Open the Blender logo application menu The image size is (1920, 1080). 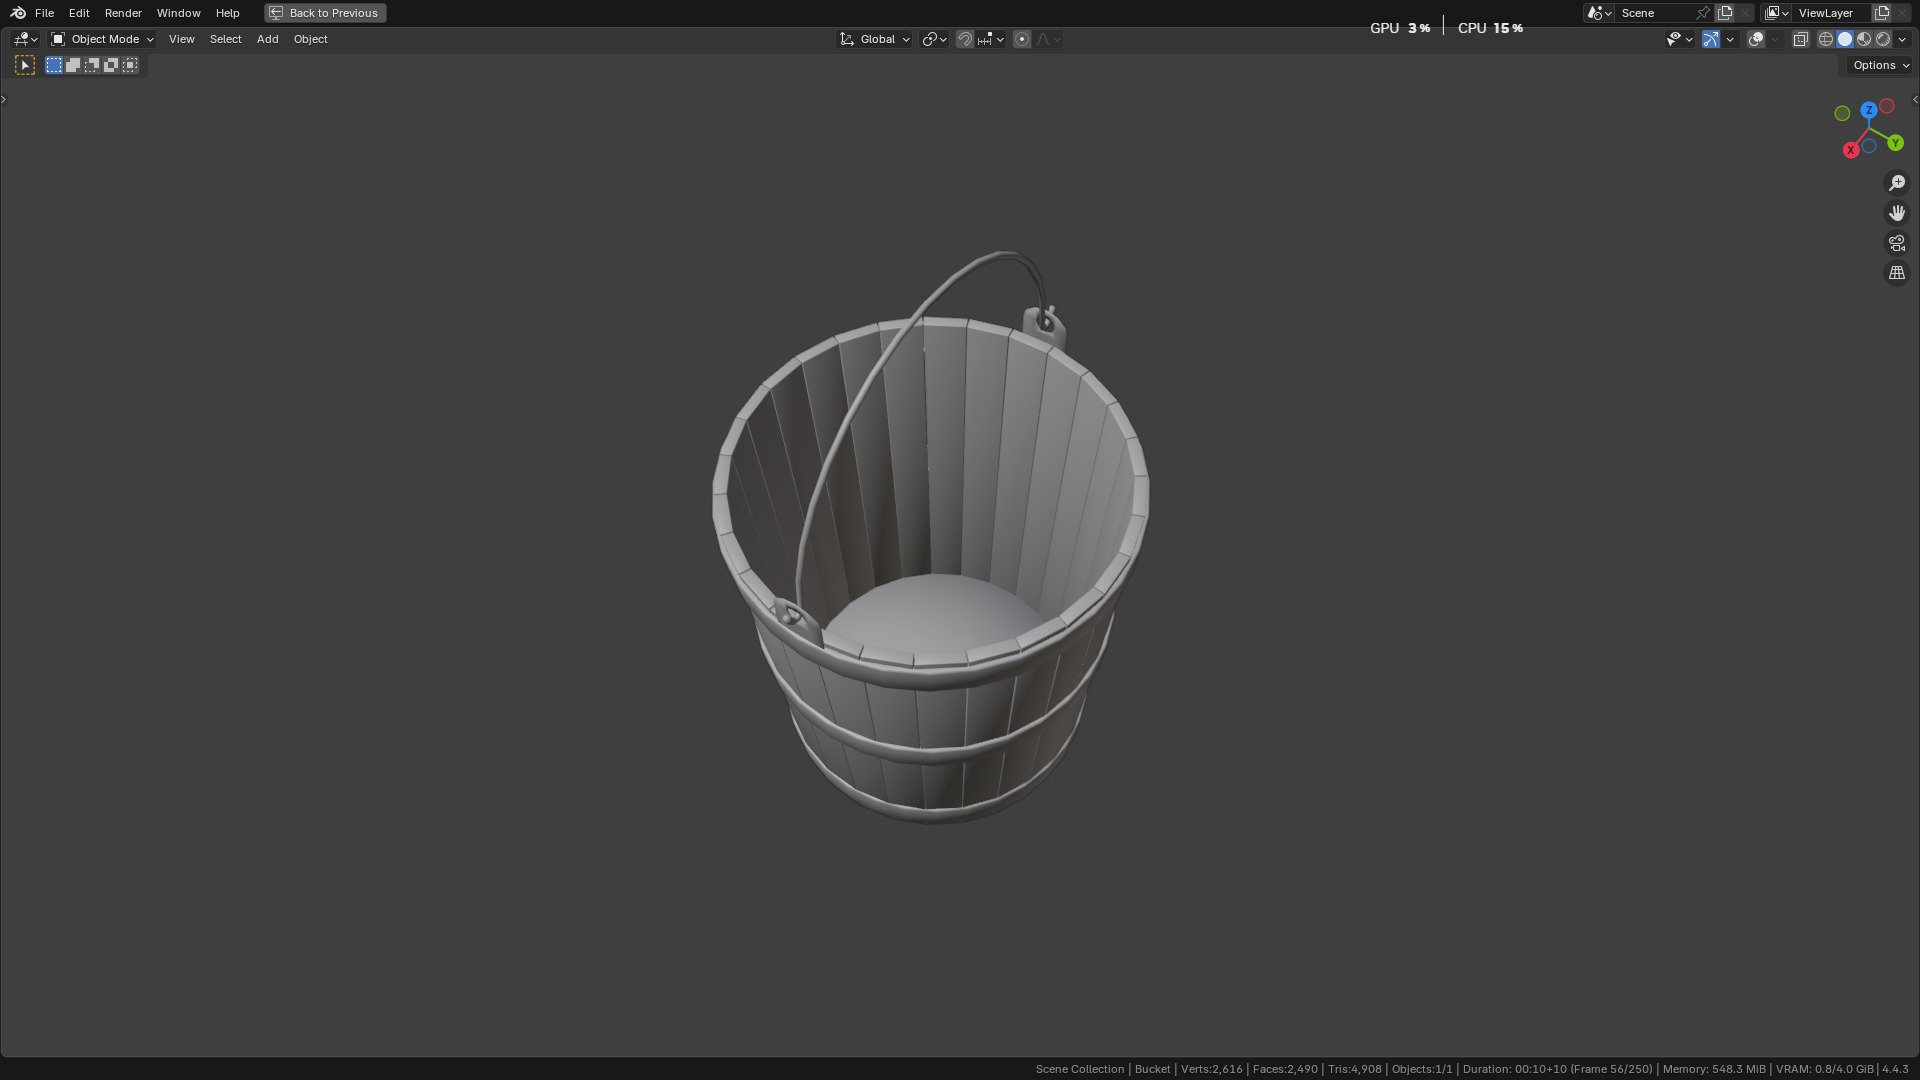pos(18,13)
